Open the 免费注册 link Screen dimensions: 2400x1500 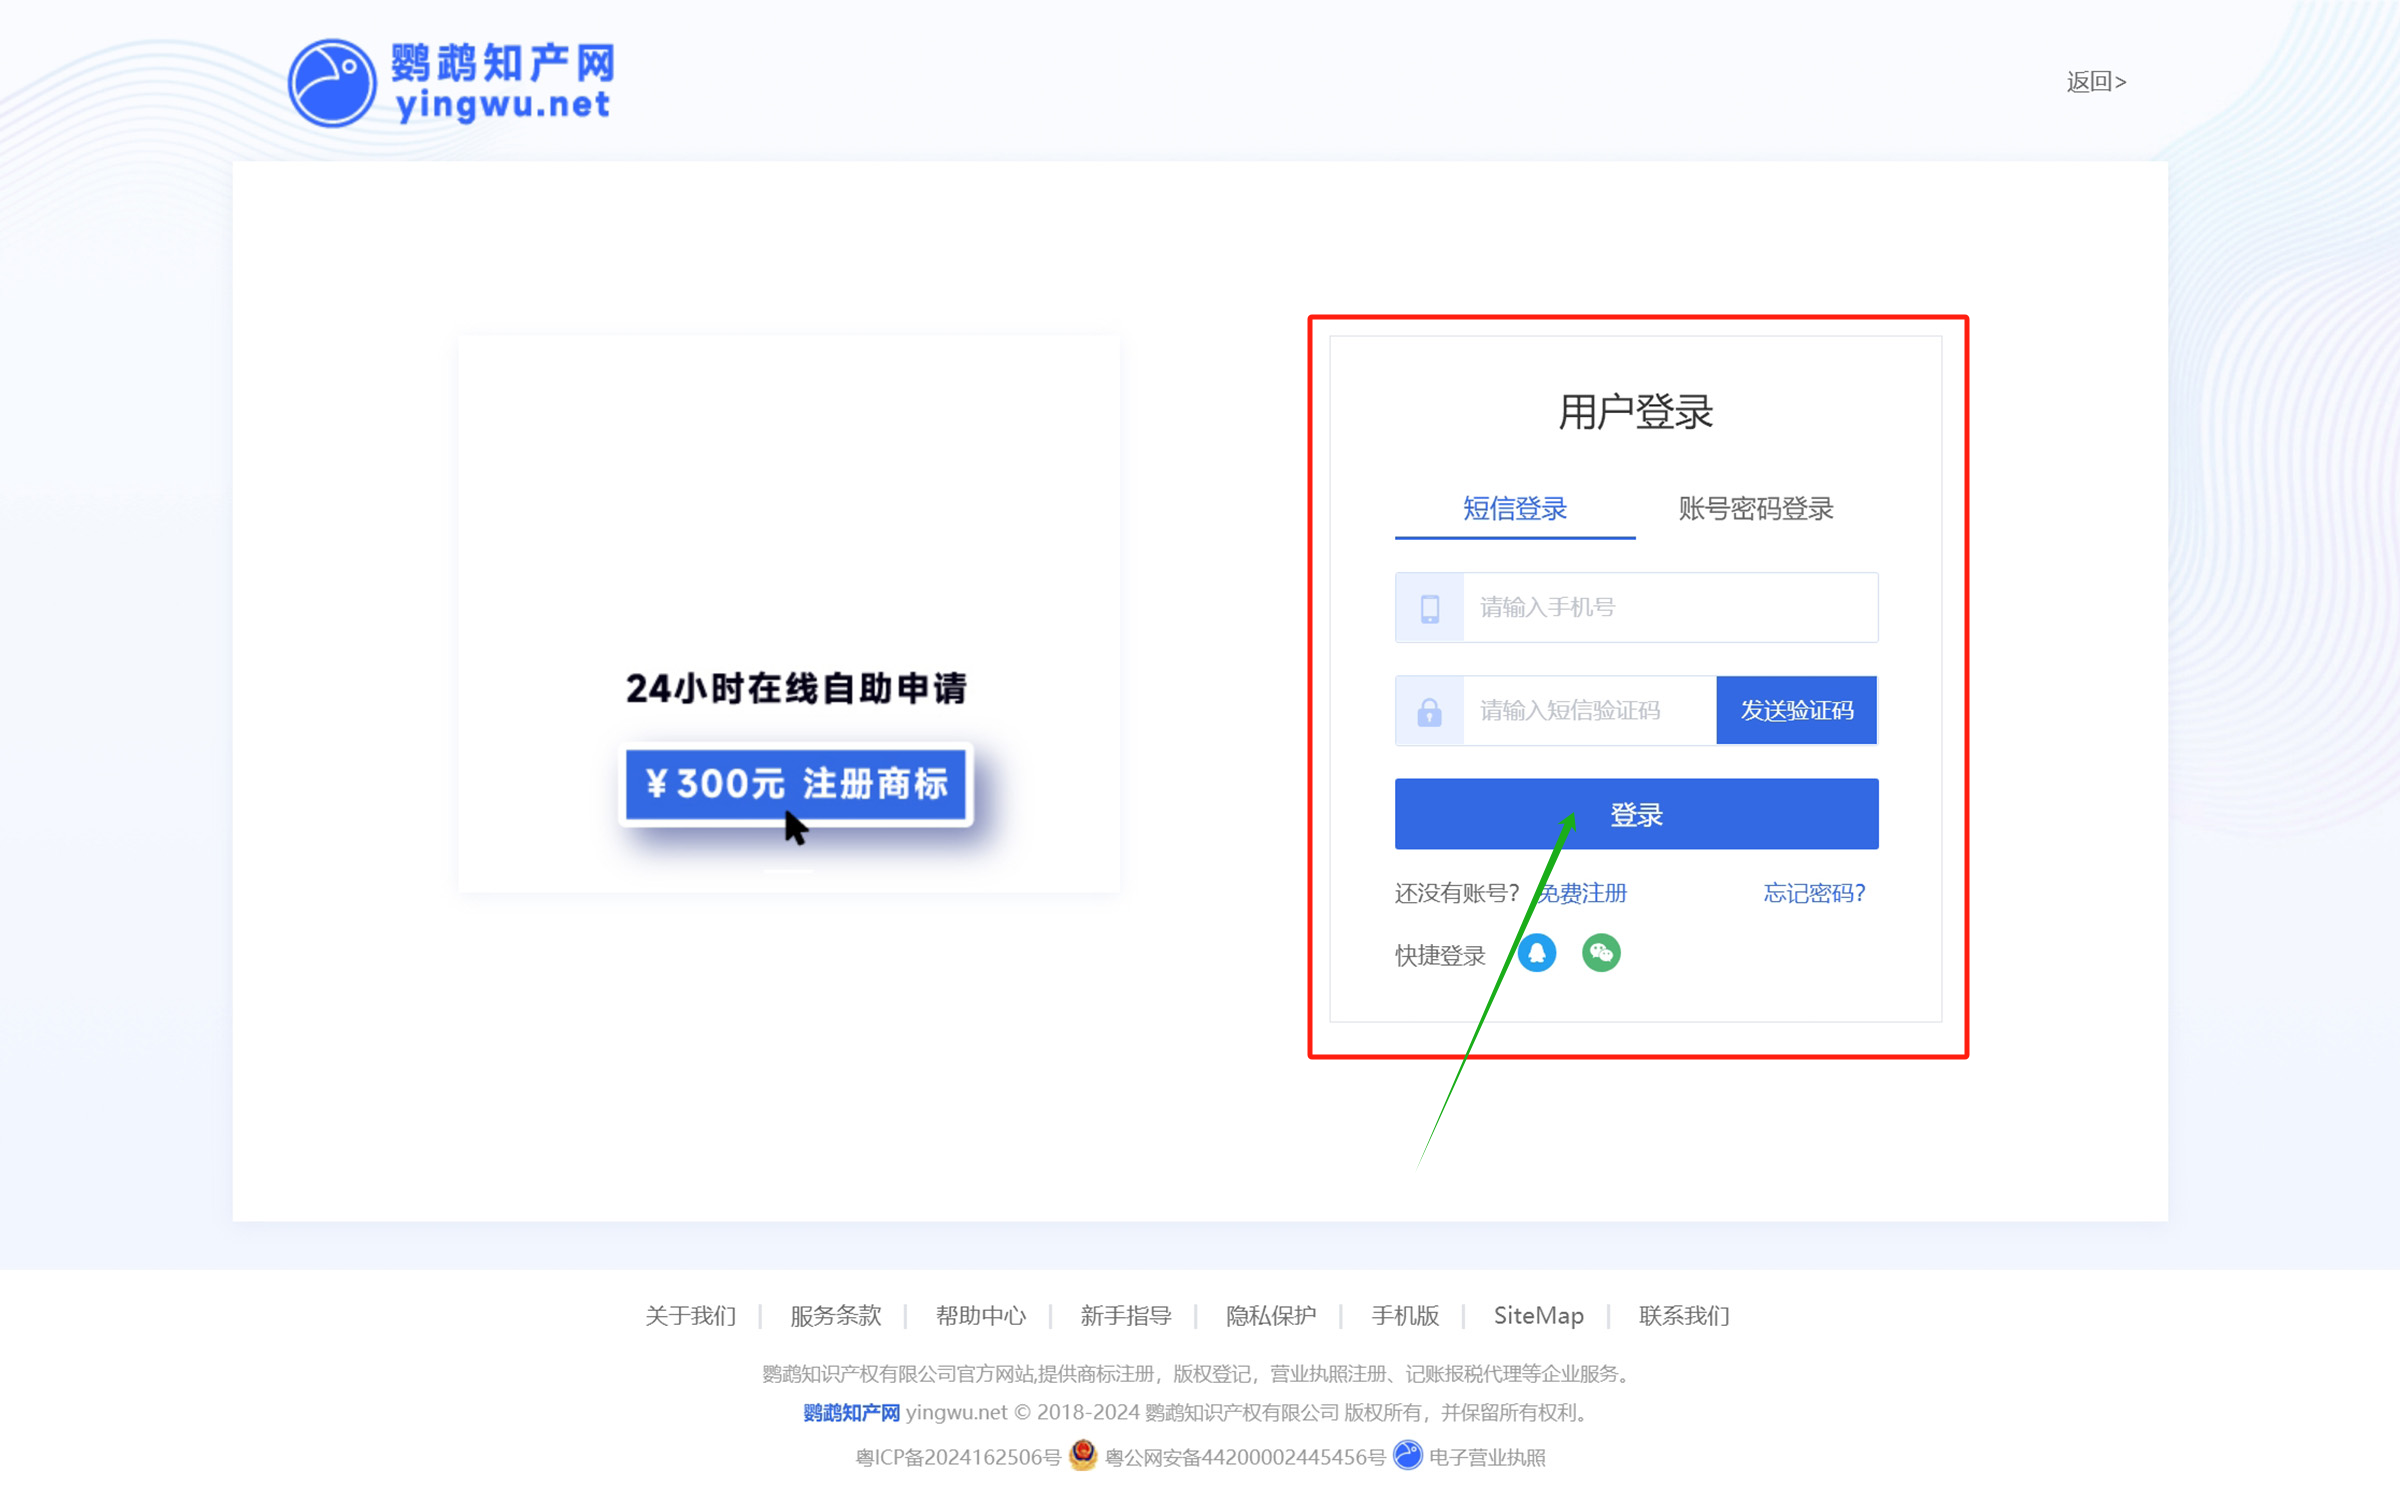pyautogui.click(x=1584, y=893)
